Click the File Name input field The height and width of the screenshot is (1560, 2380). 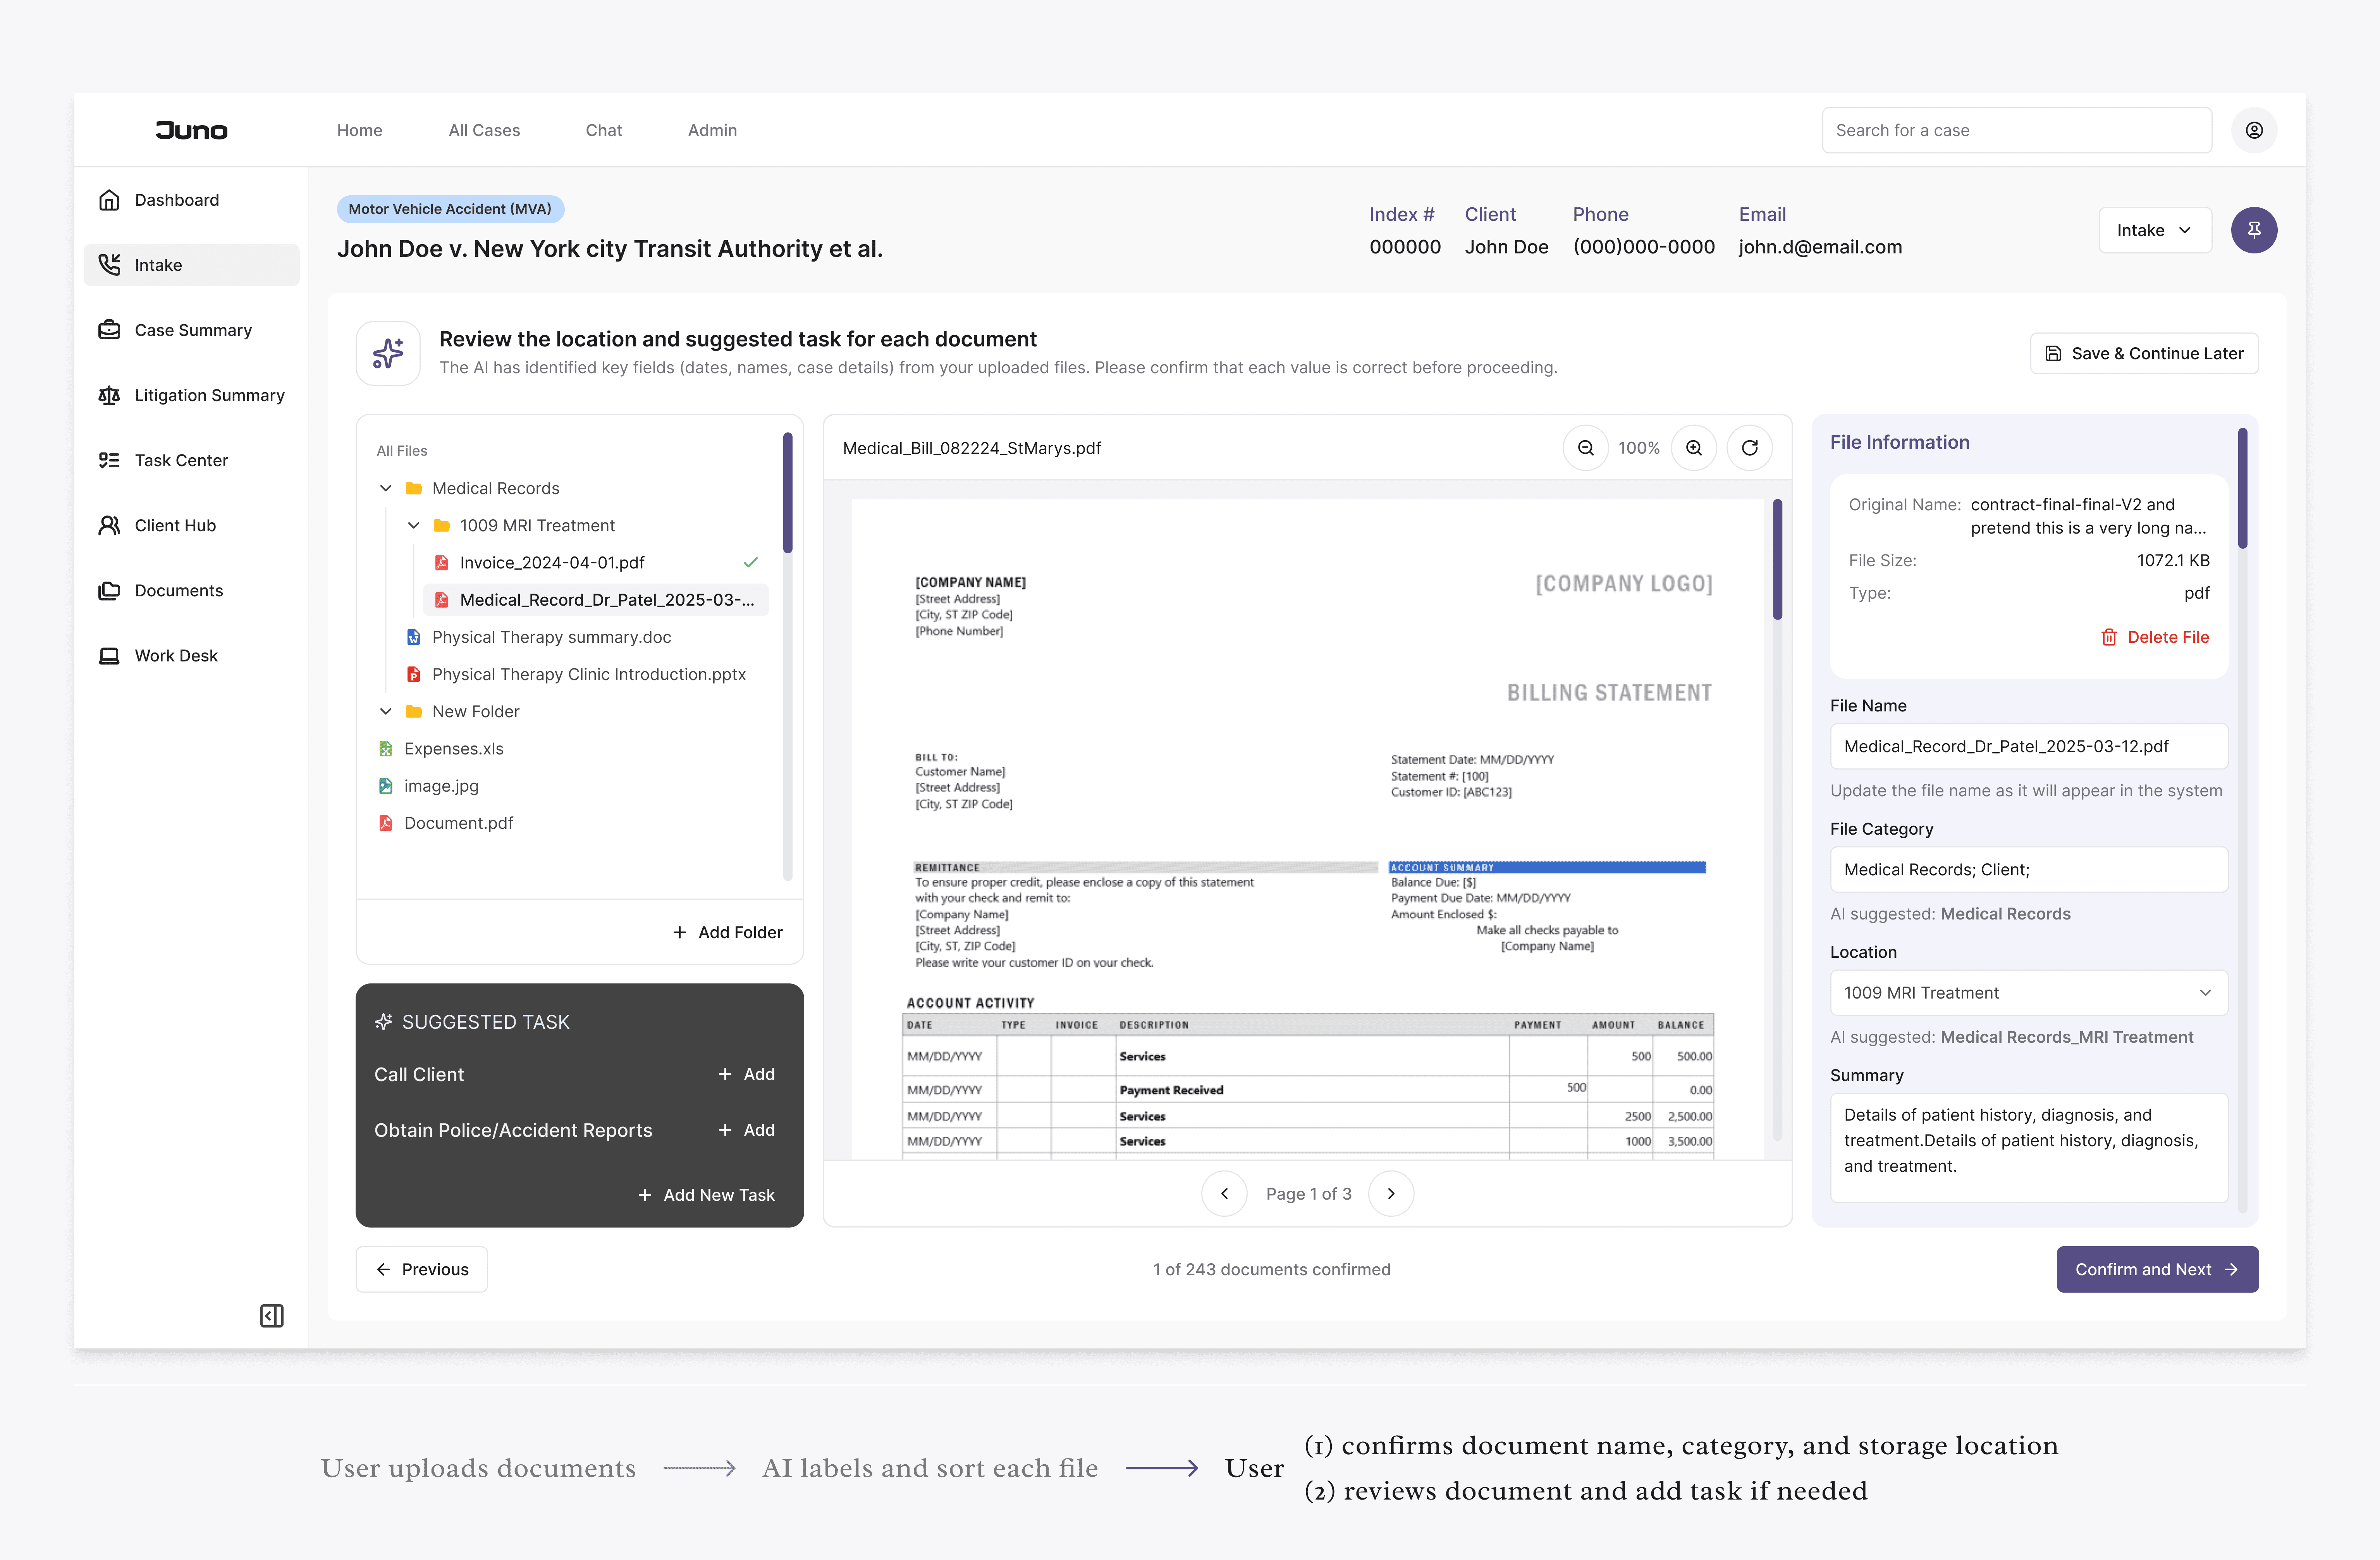(2028, 746)
